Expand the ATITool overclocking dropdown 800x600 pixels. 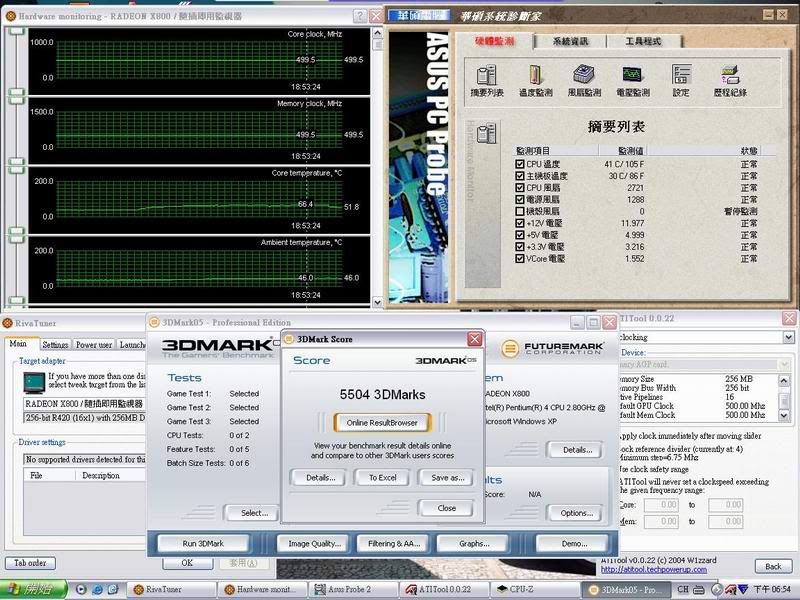[x=790, y=338]
